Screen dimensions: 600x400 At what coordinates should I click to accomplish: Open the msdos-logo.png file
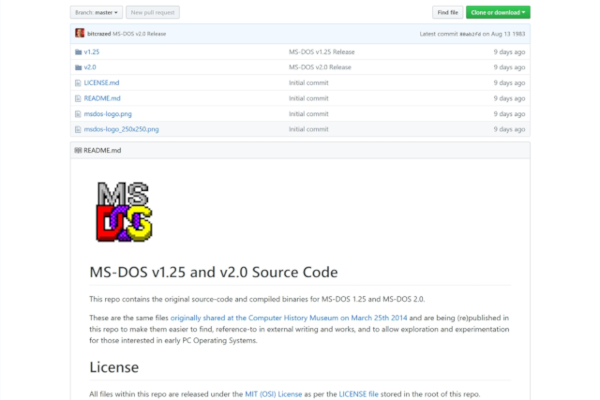pos(108,114)
